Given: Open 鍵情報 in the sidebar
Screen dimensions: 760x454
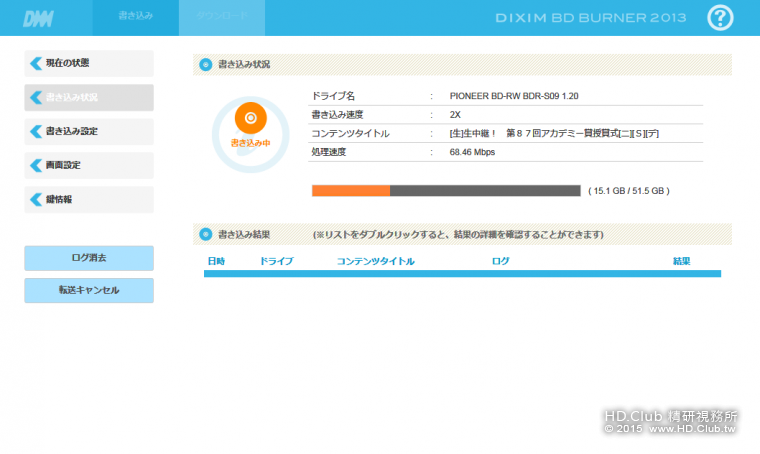Looking at the screenshot, I should [x=89, y=199].
